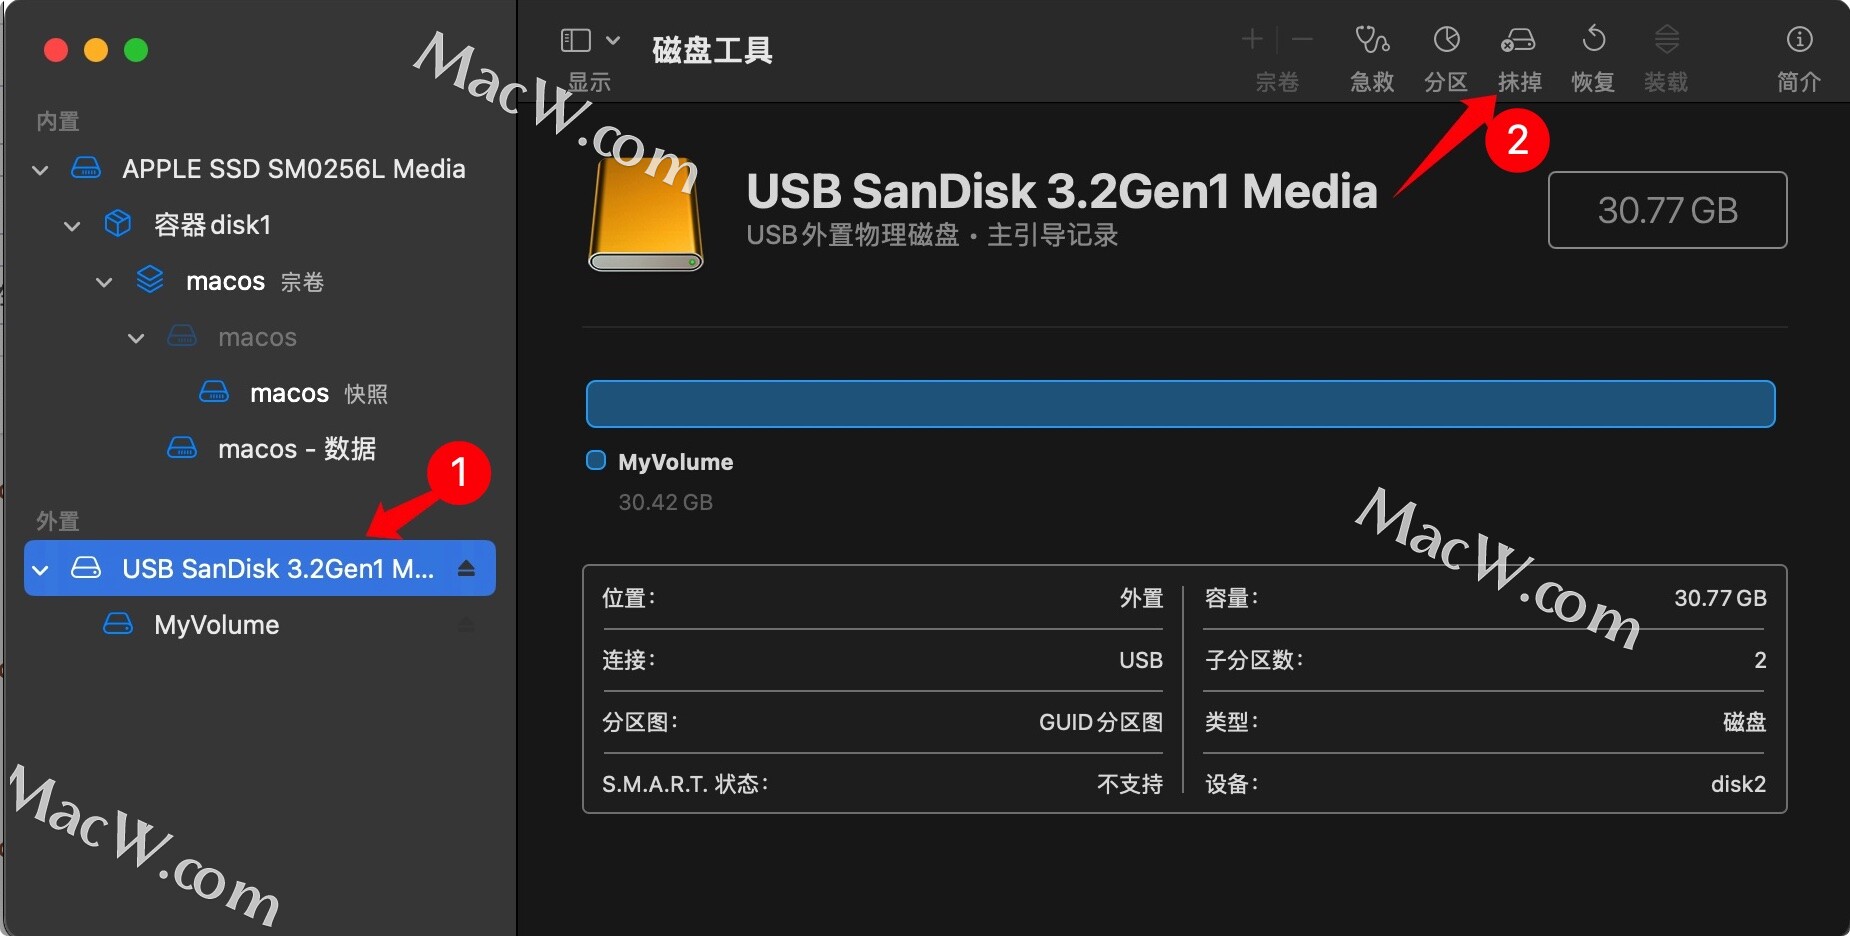Click the 30.77 GB capacity box

1667,210
